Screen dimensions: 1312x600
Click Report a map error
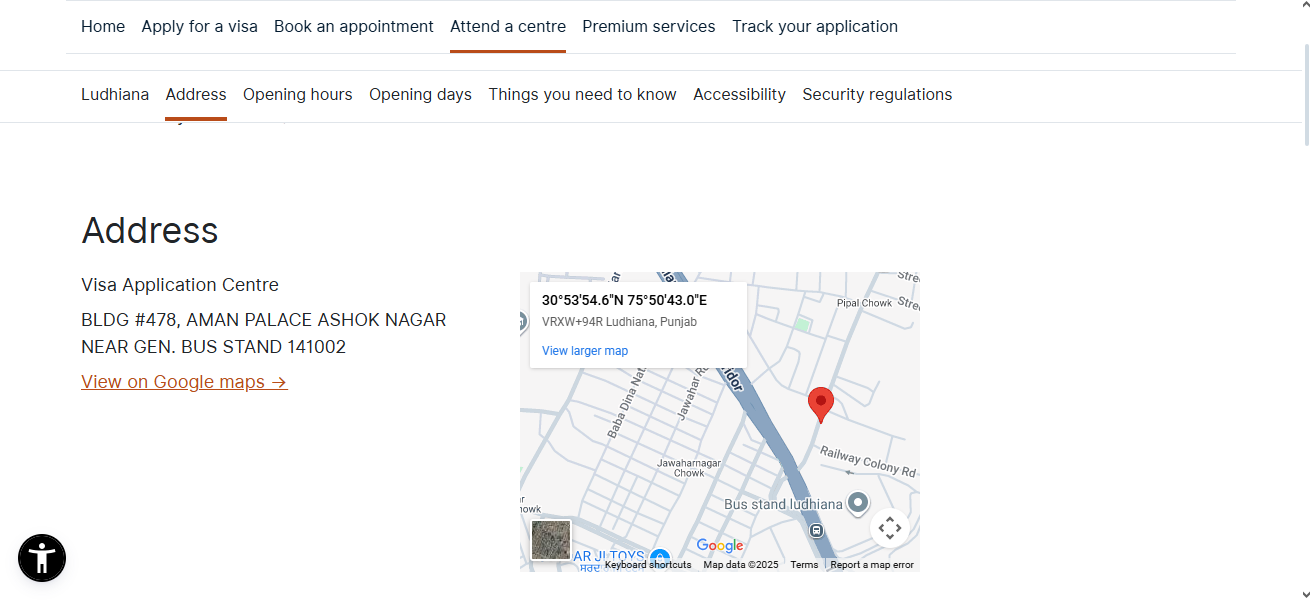point(871,564)
